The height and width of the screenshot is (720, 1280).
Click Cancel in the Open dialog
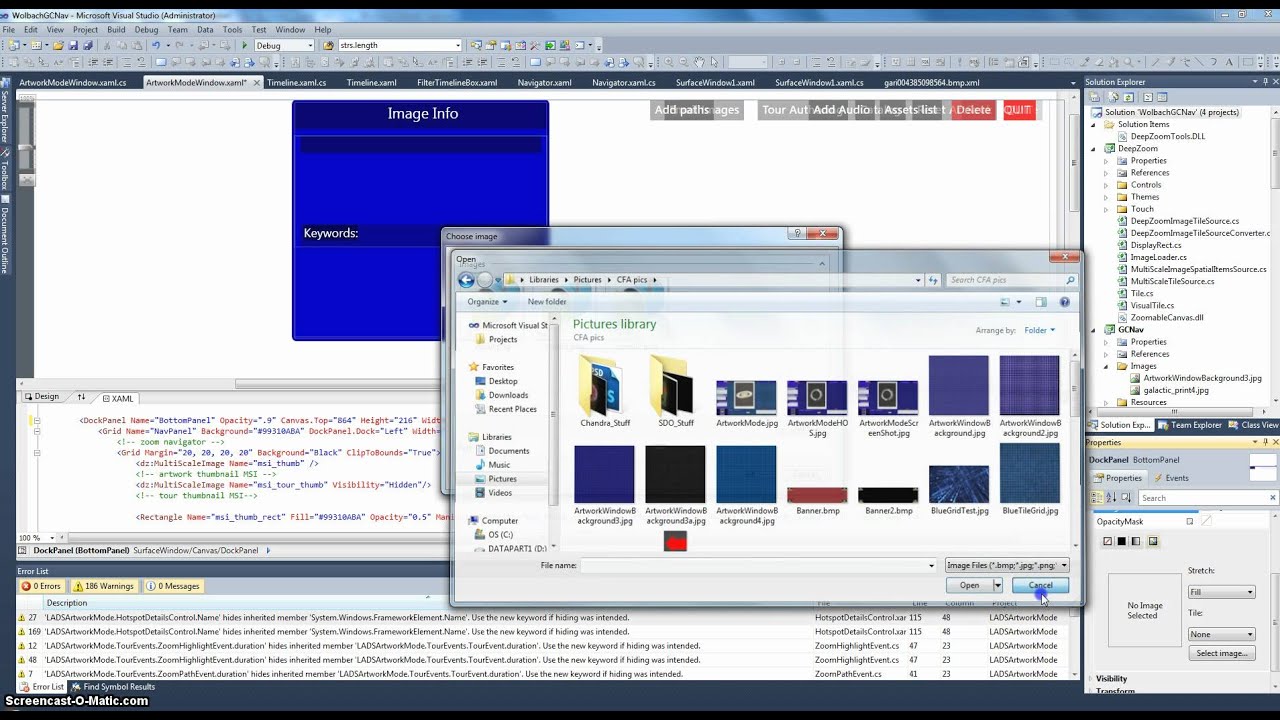[1040, 585]
